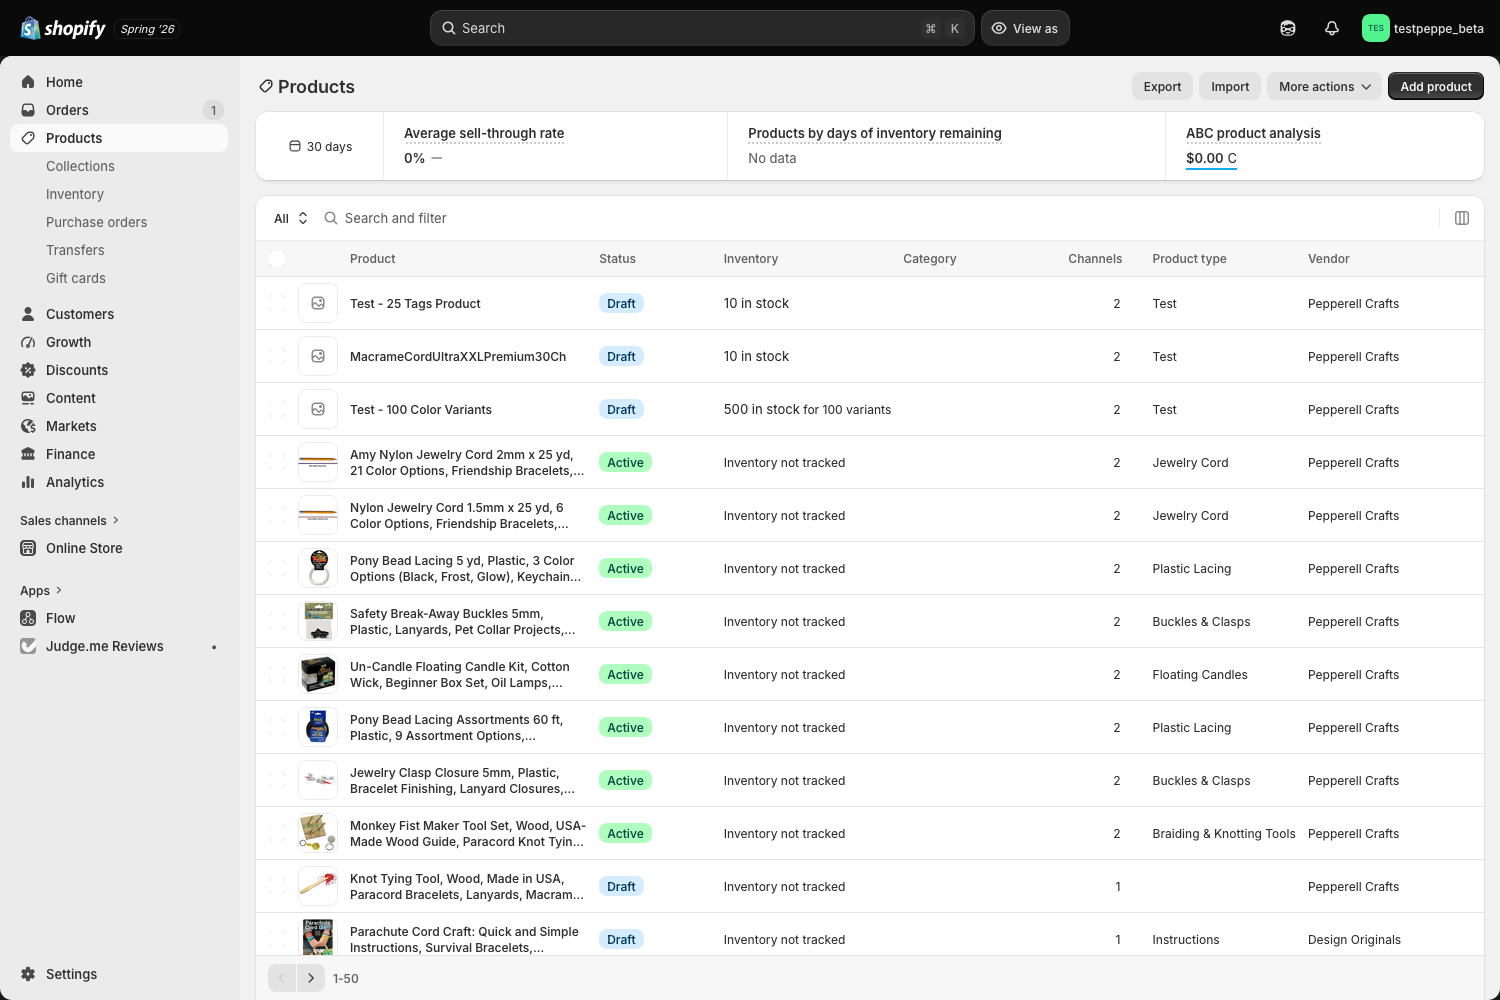Open the Products menu item in sidebar
The width and height of the screenshot is (1500, 1000).
click(x=119, y=138)
